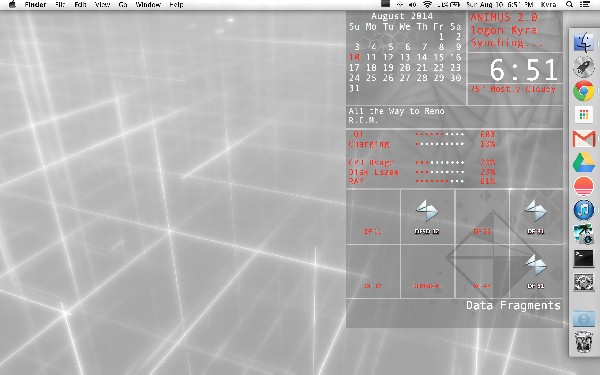Open the Edit menu
Image resolution: width=600 pixels, height=375 pixels.
80,5
